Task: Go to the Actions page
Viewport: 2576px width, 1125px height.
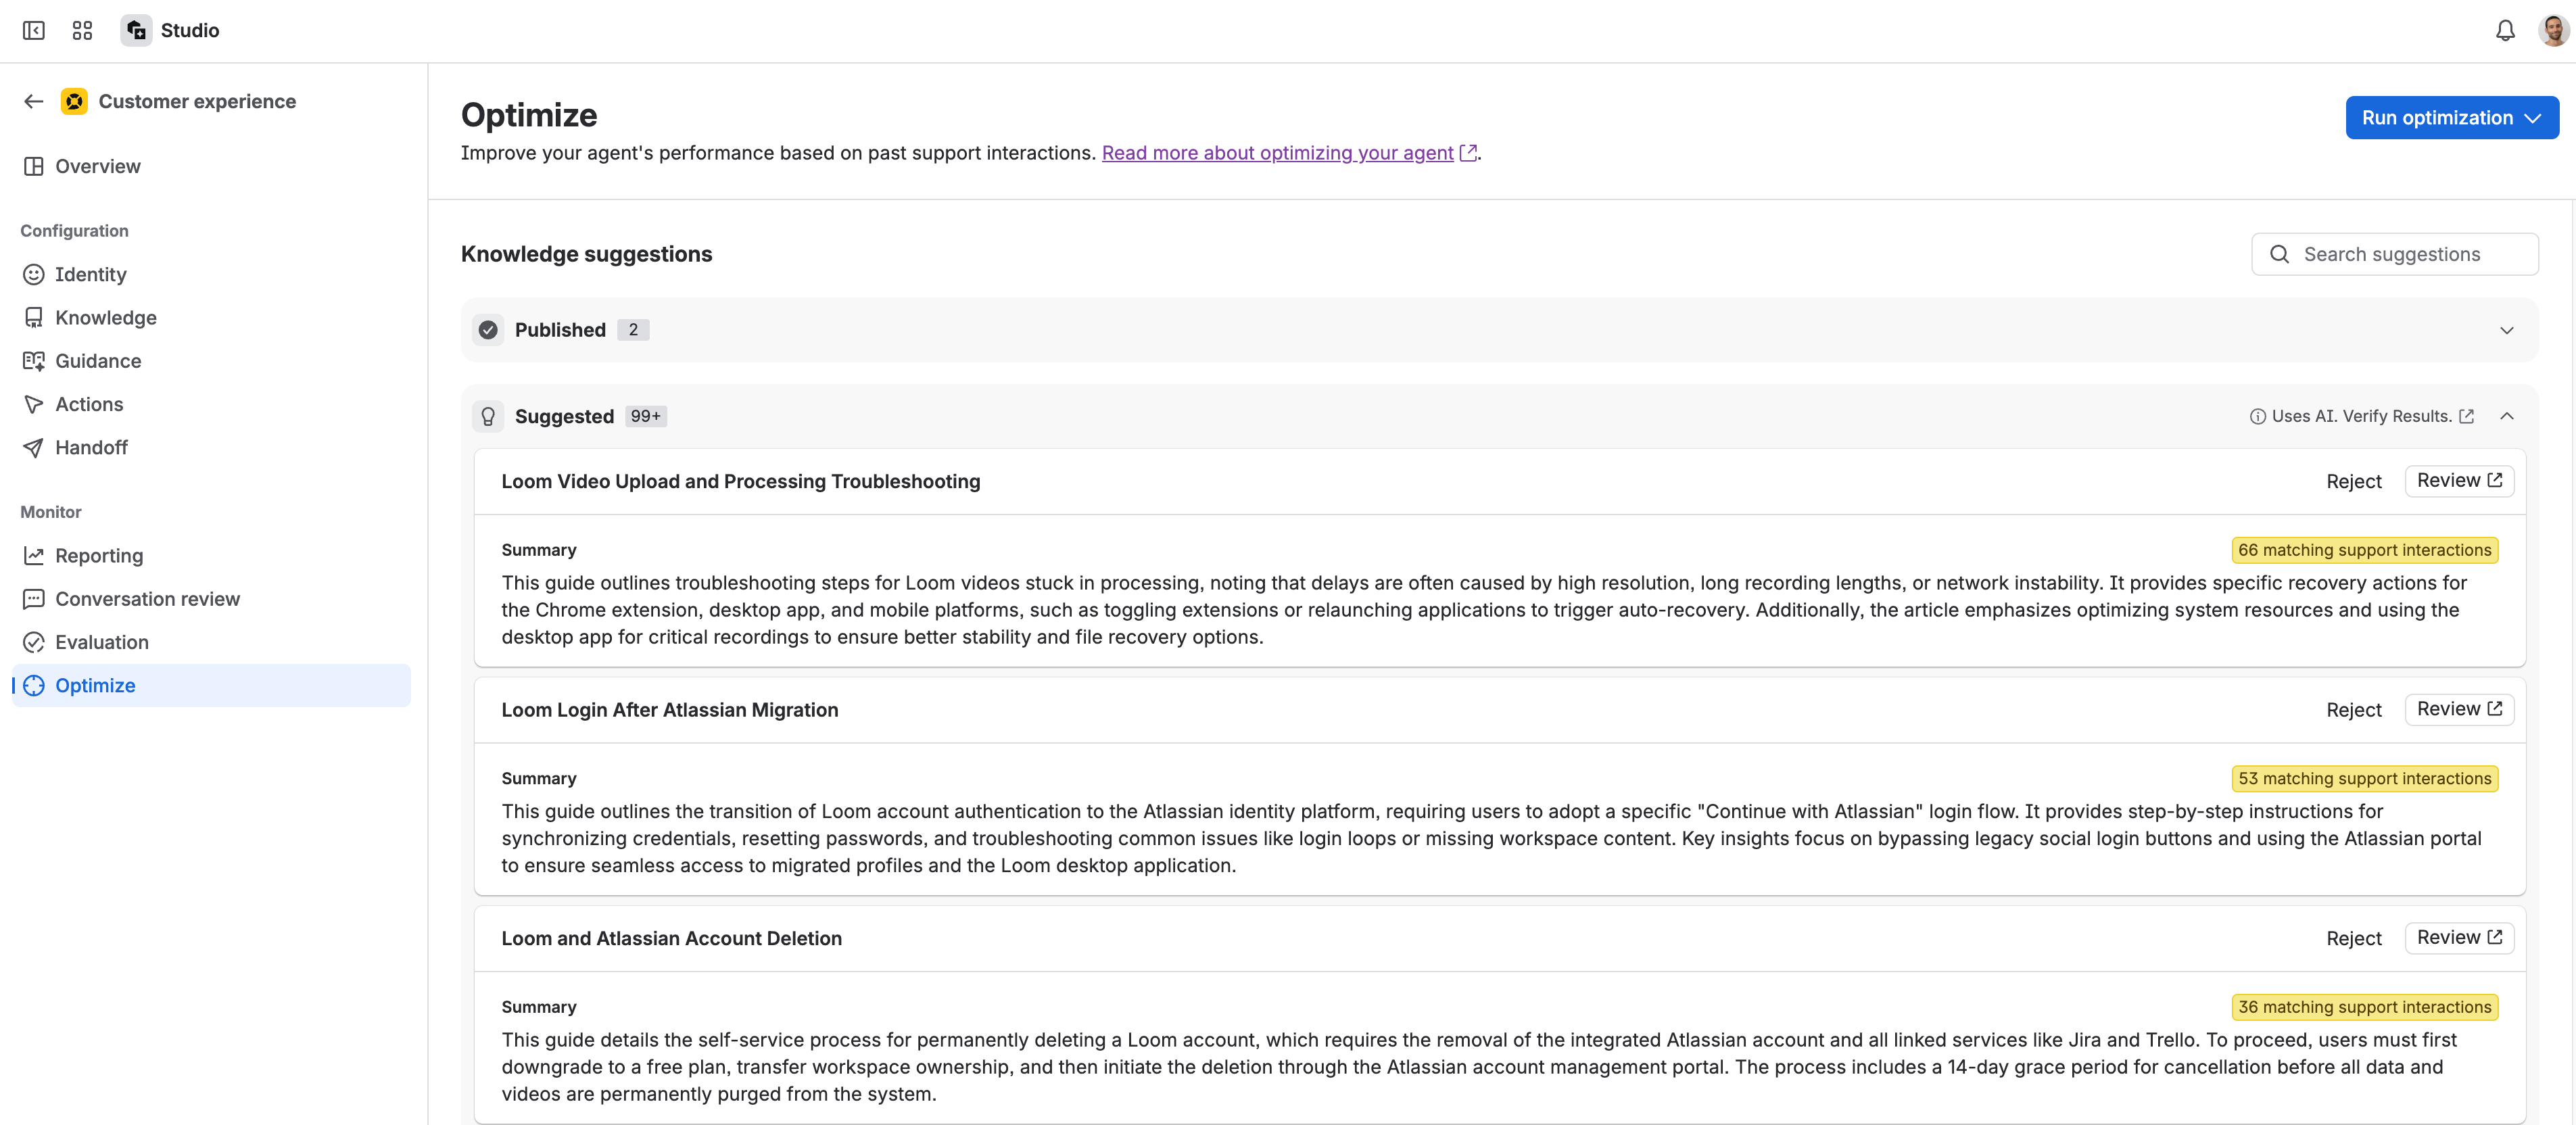Action: (211, 404)
